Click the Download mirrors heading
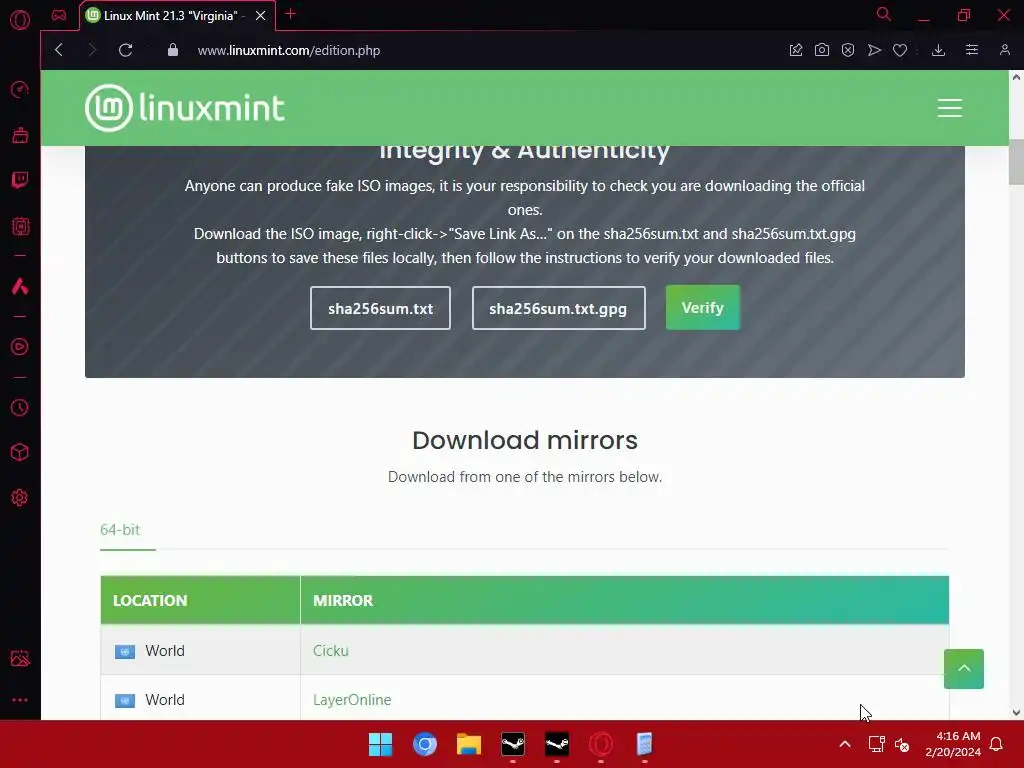Screen dimensions: 1024x768 coord(525,440)
